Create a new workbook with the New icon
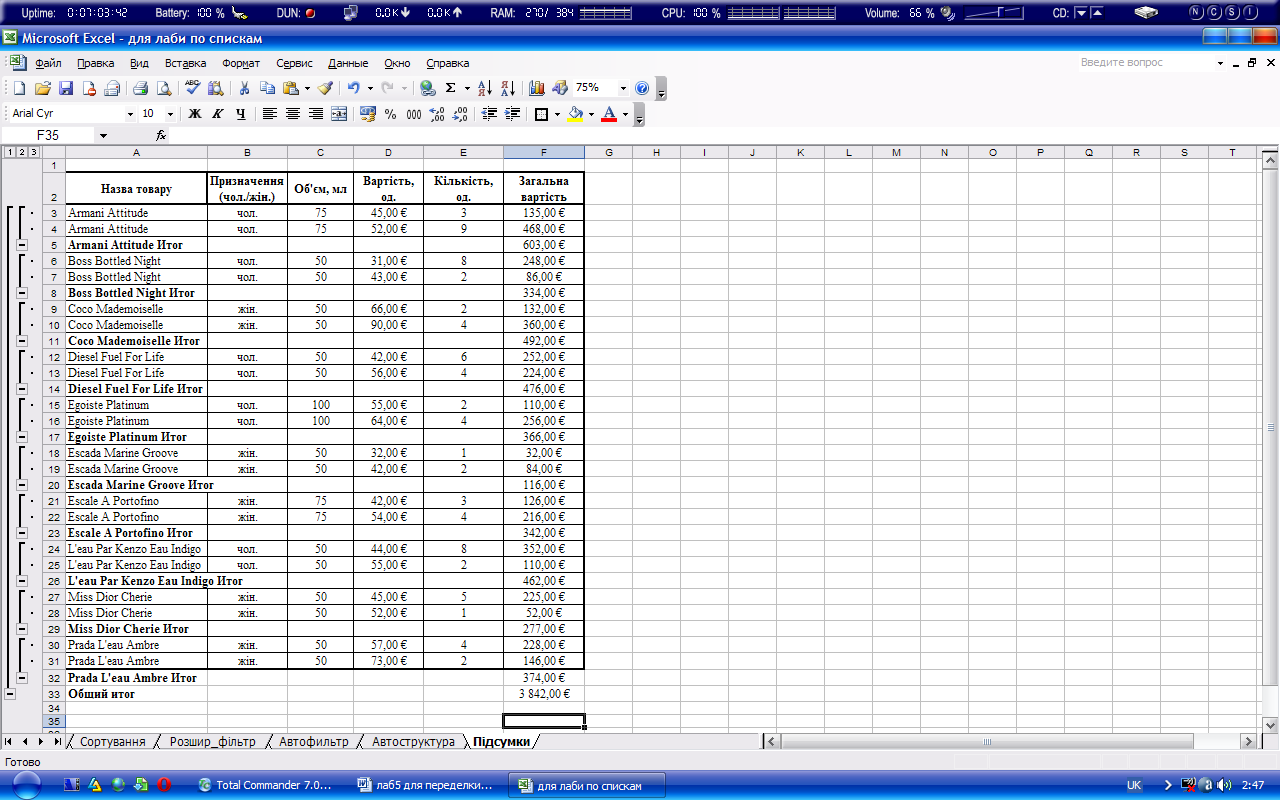This screenshot has width=1280, height=800. 19,88
